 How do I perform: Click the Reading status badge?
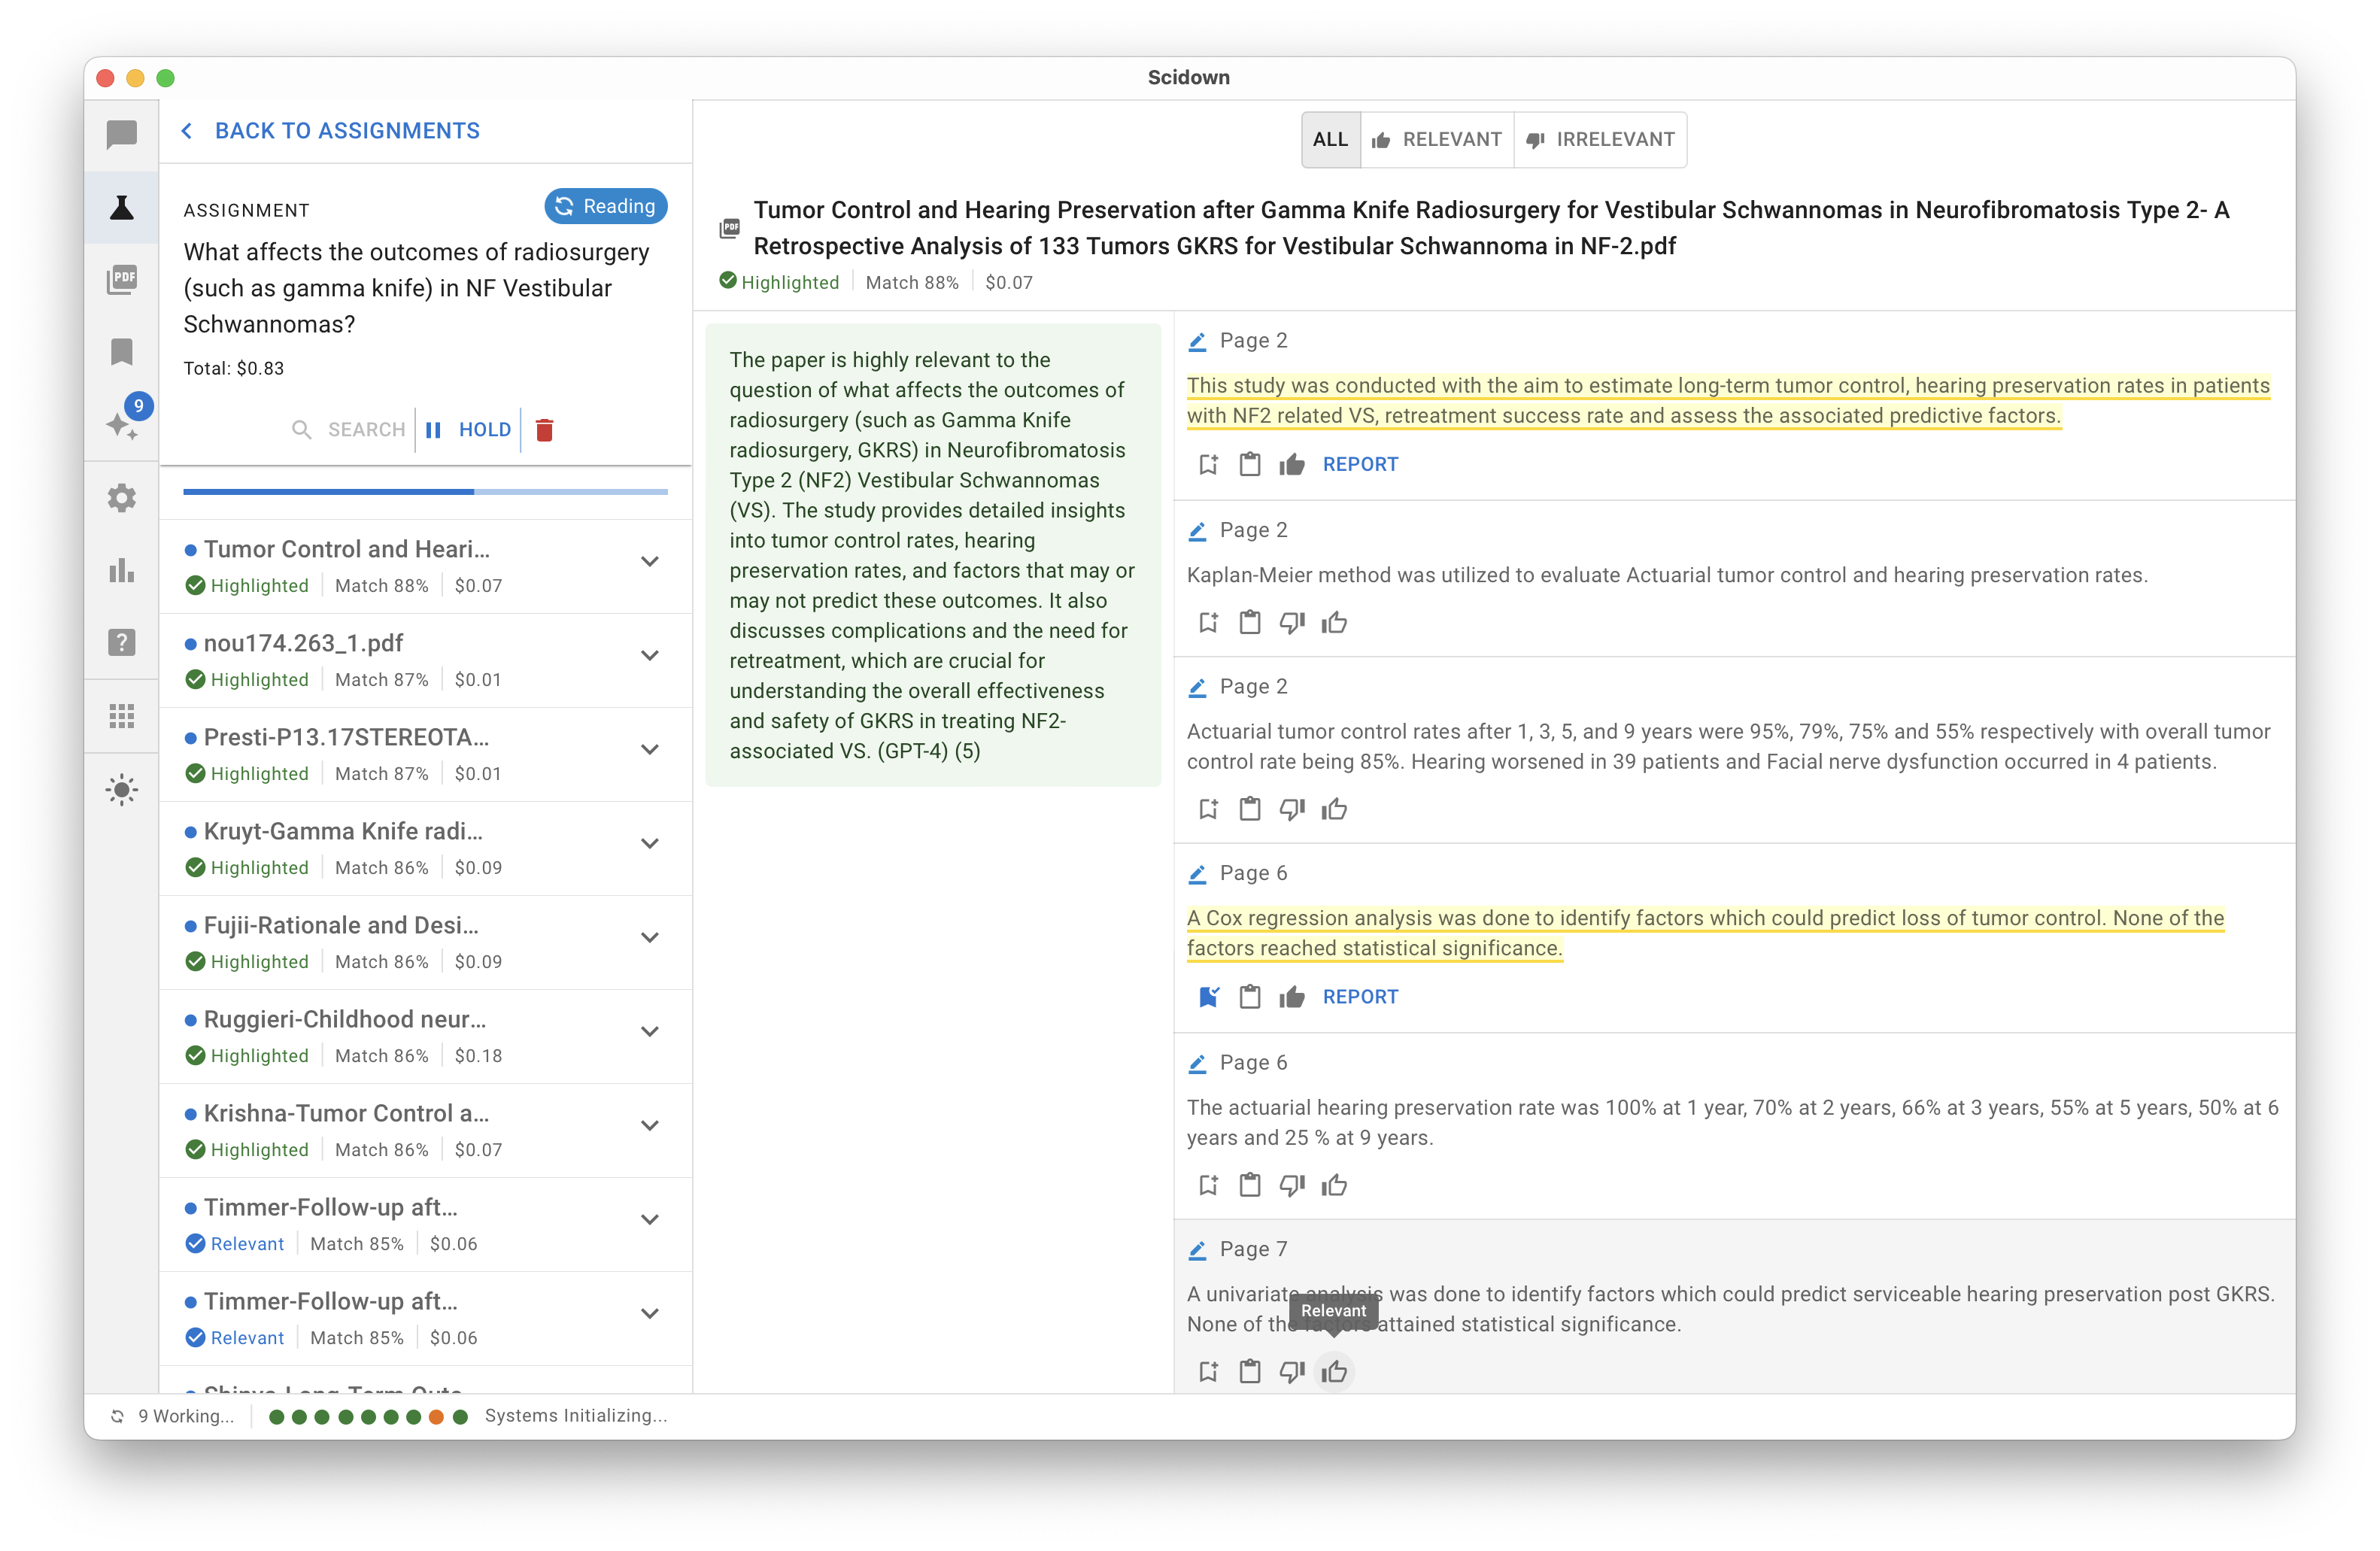(x=606, y=206)
